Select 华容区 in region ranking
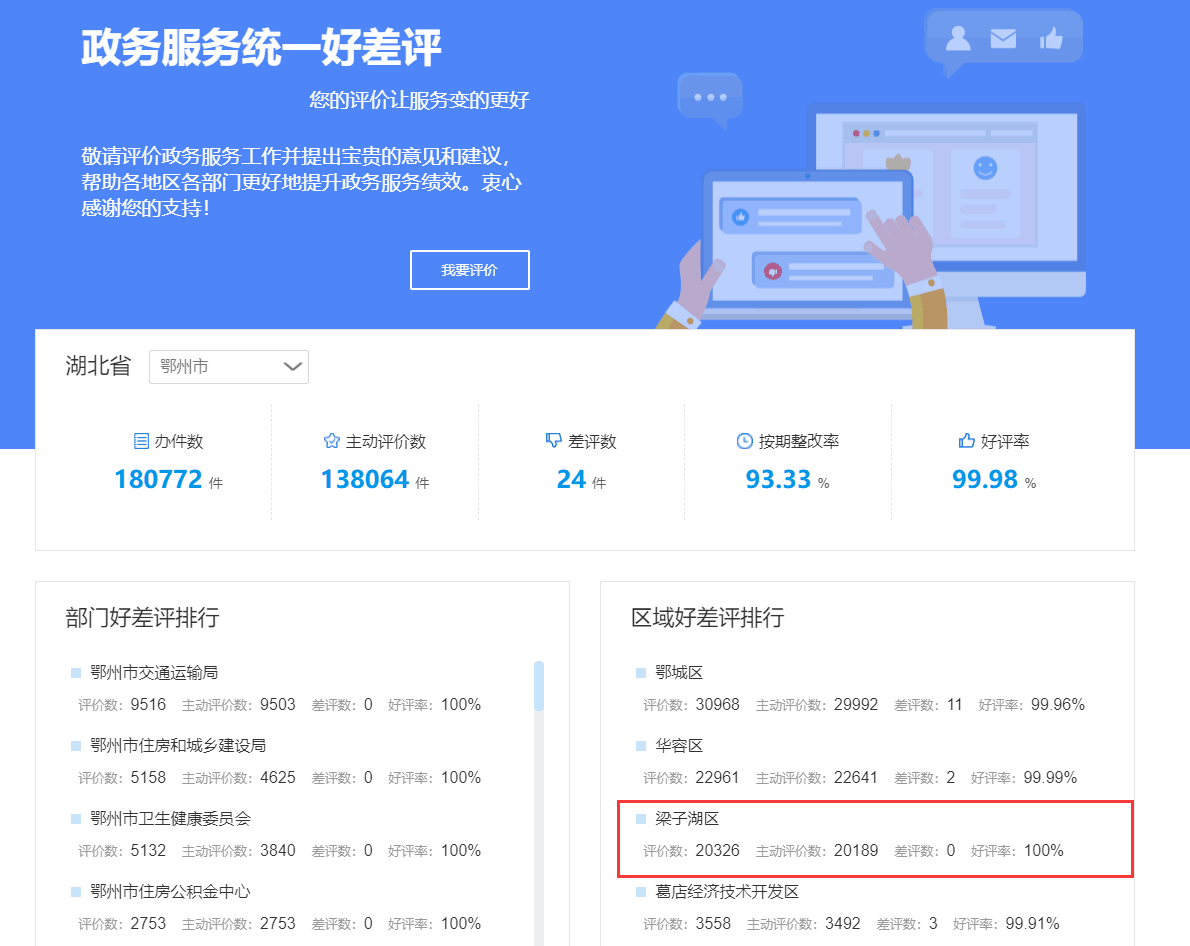Image resolution: width=1190 pixels, height=946 pixels. pos(679,746)
